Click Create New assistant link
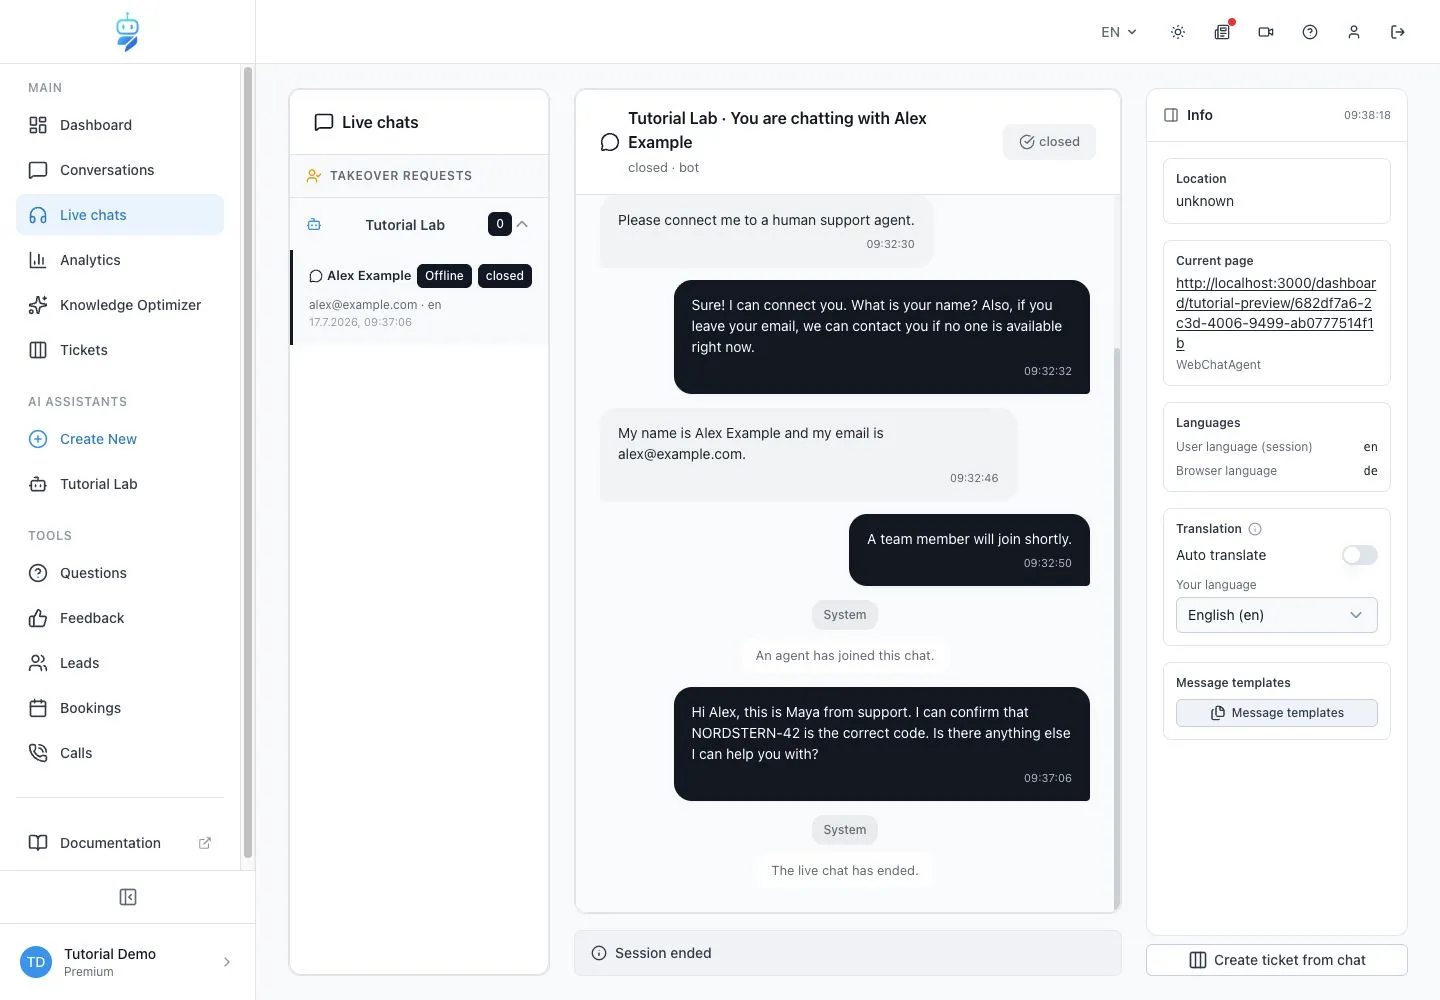 (x=120, y=439)
